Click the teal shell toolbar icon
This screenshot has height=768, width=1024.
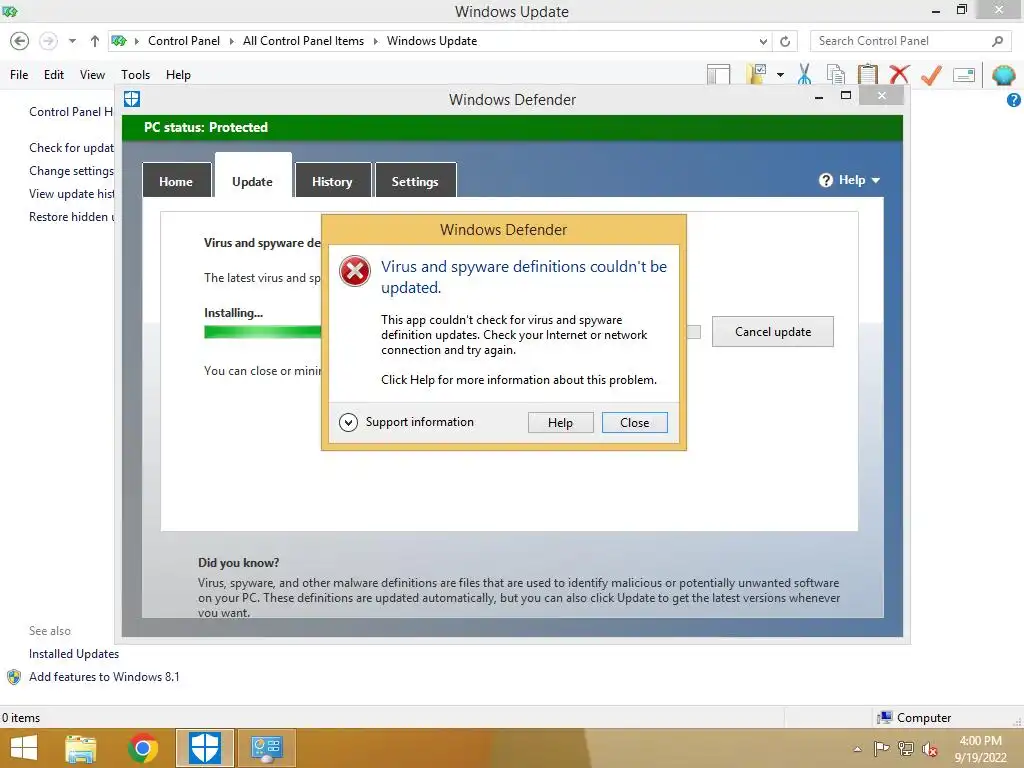(x=1003, y=75)
